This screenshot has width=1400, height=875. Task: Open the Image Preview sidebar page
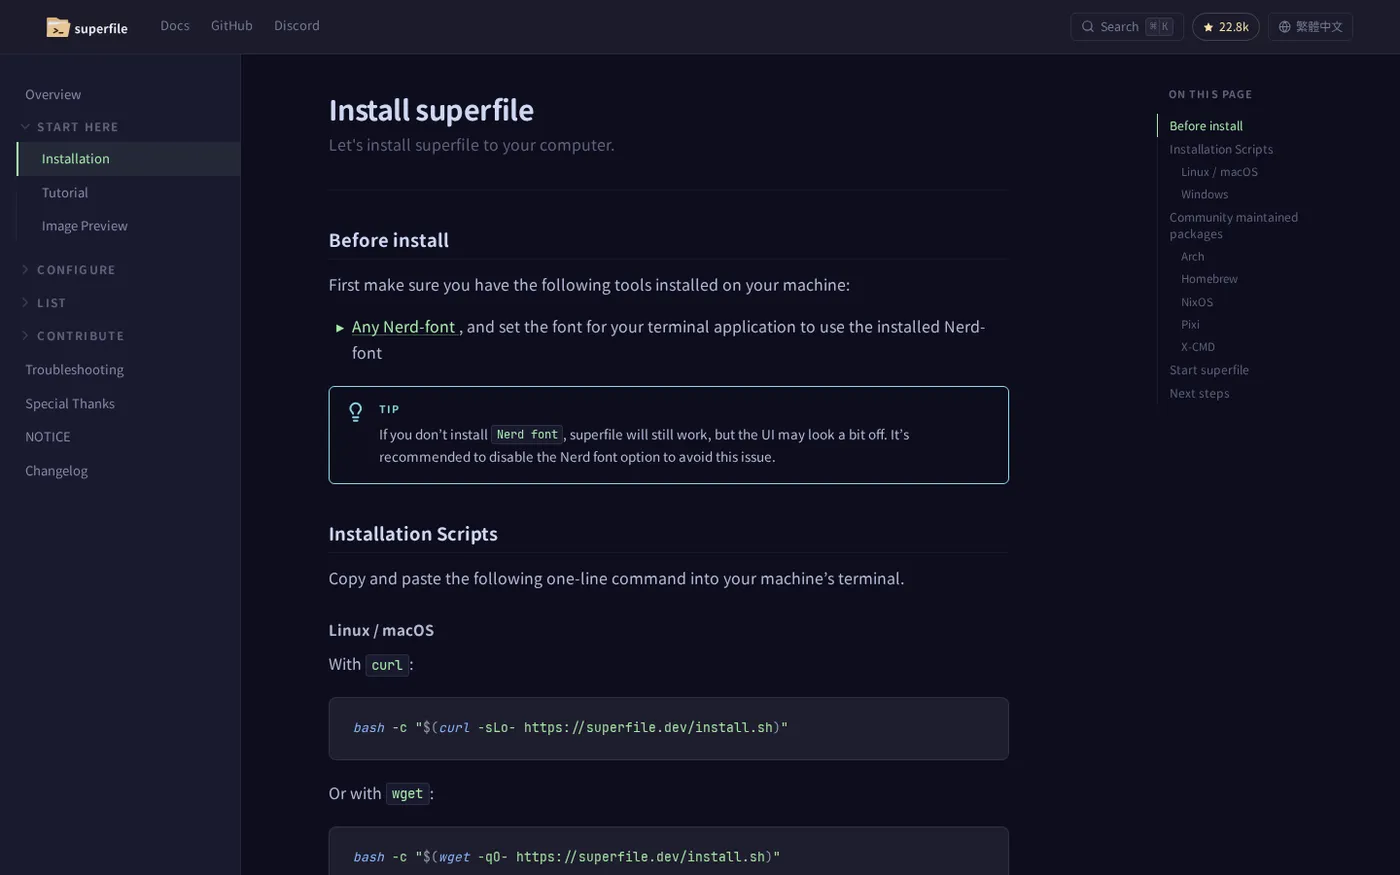(85, 226)
